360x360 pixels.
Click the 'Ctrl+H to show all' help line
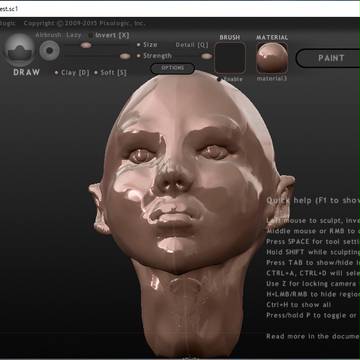tap(299, 305)
